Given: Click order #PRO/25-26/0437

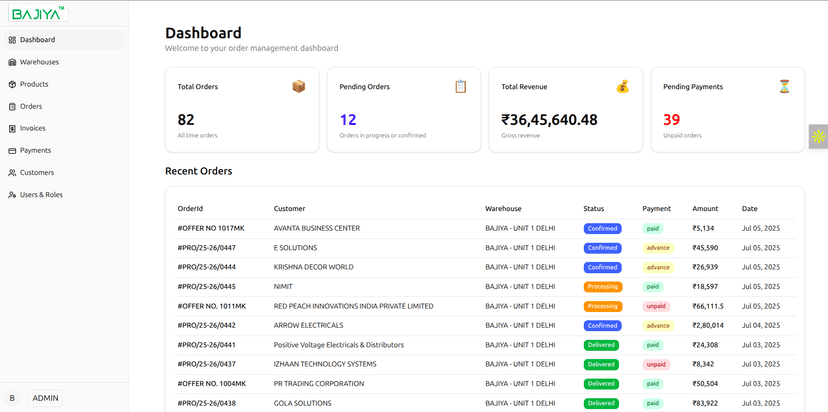Looking at the screenshot, I should (206, 364).
